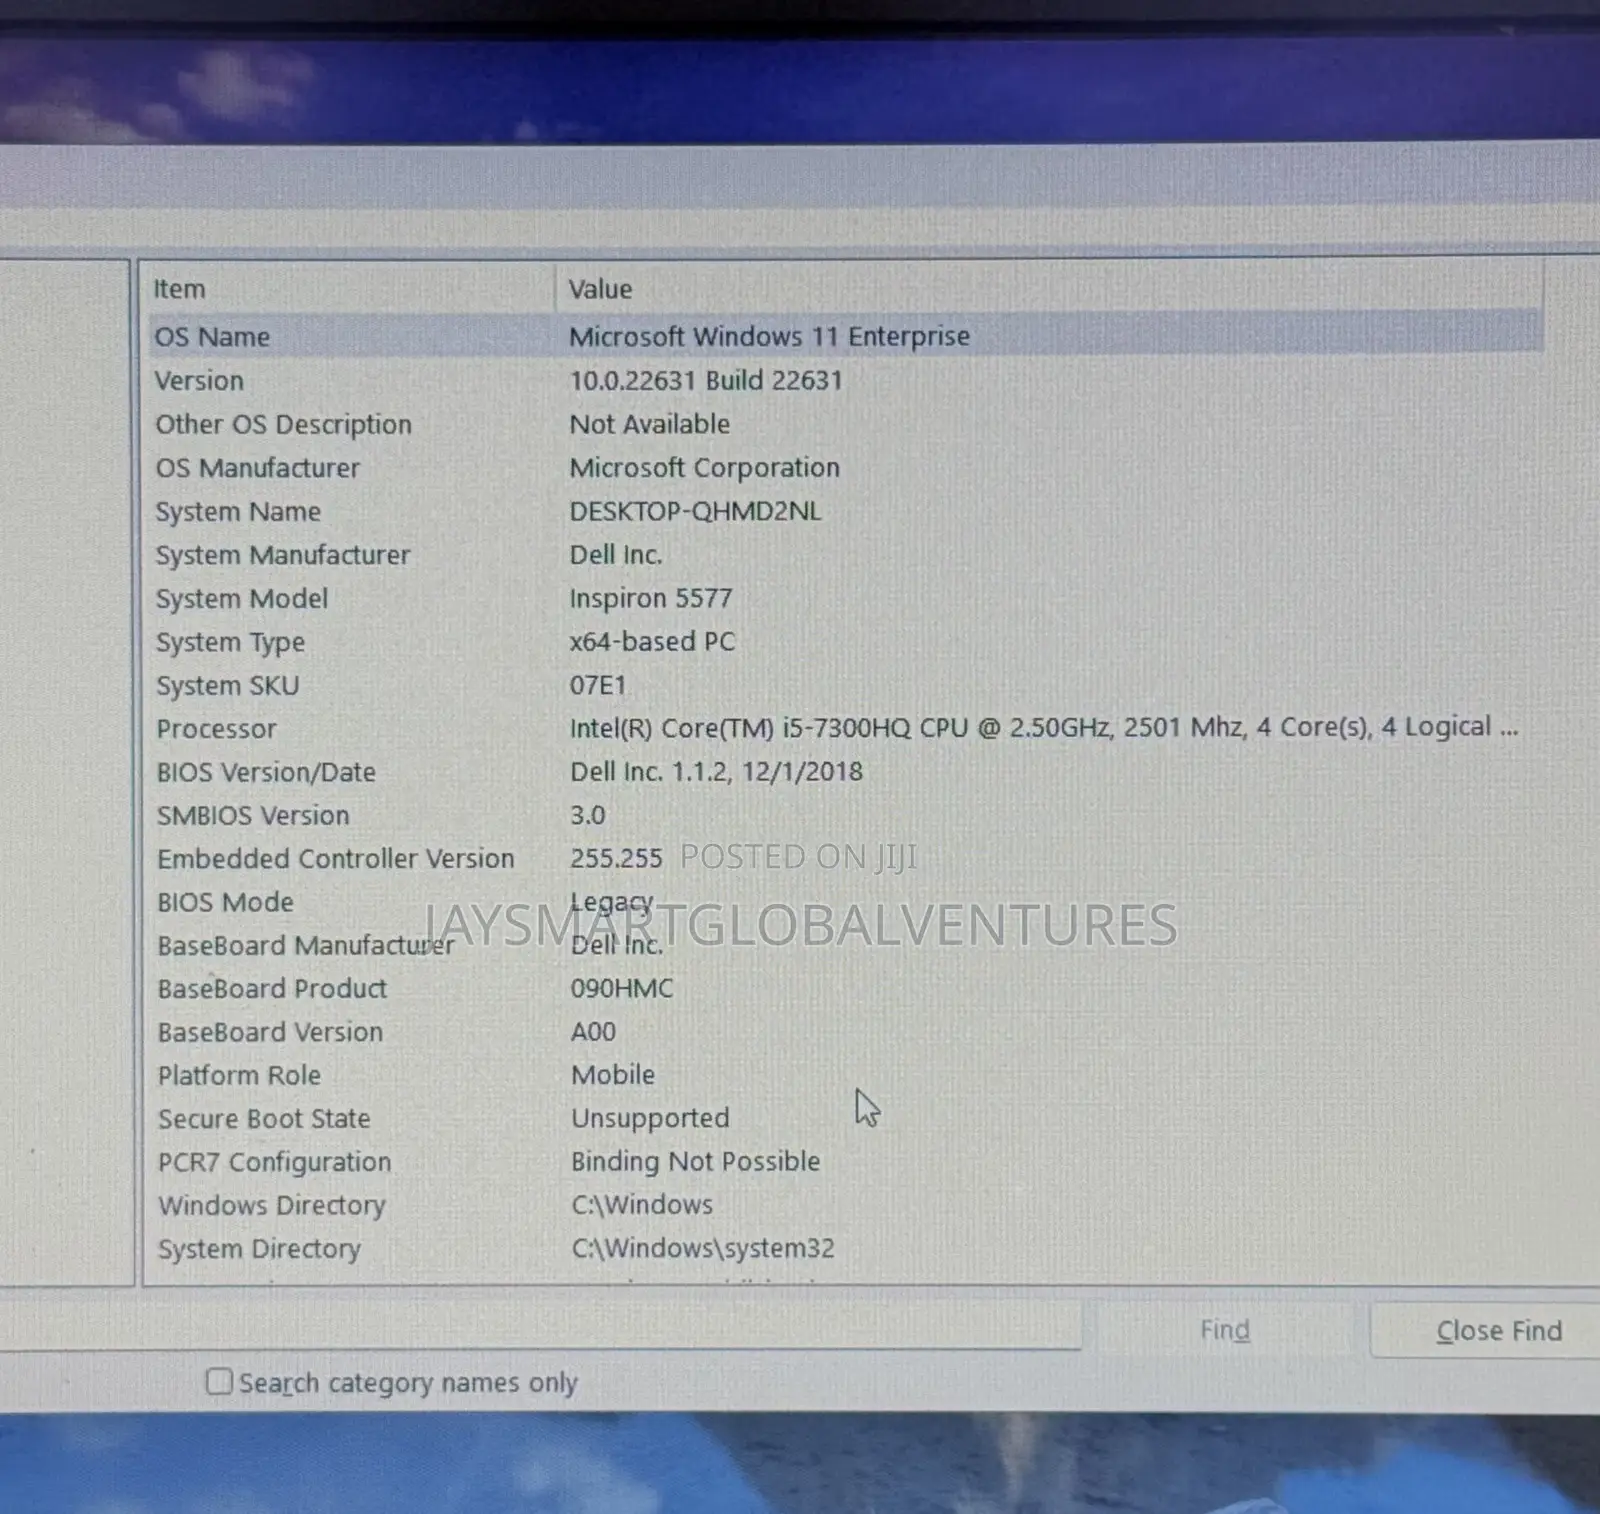Click the value Unsupported
1600x1514 pixels.
click(x=650, y=1118)
